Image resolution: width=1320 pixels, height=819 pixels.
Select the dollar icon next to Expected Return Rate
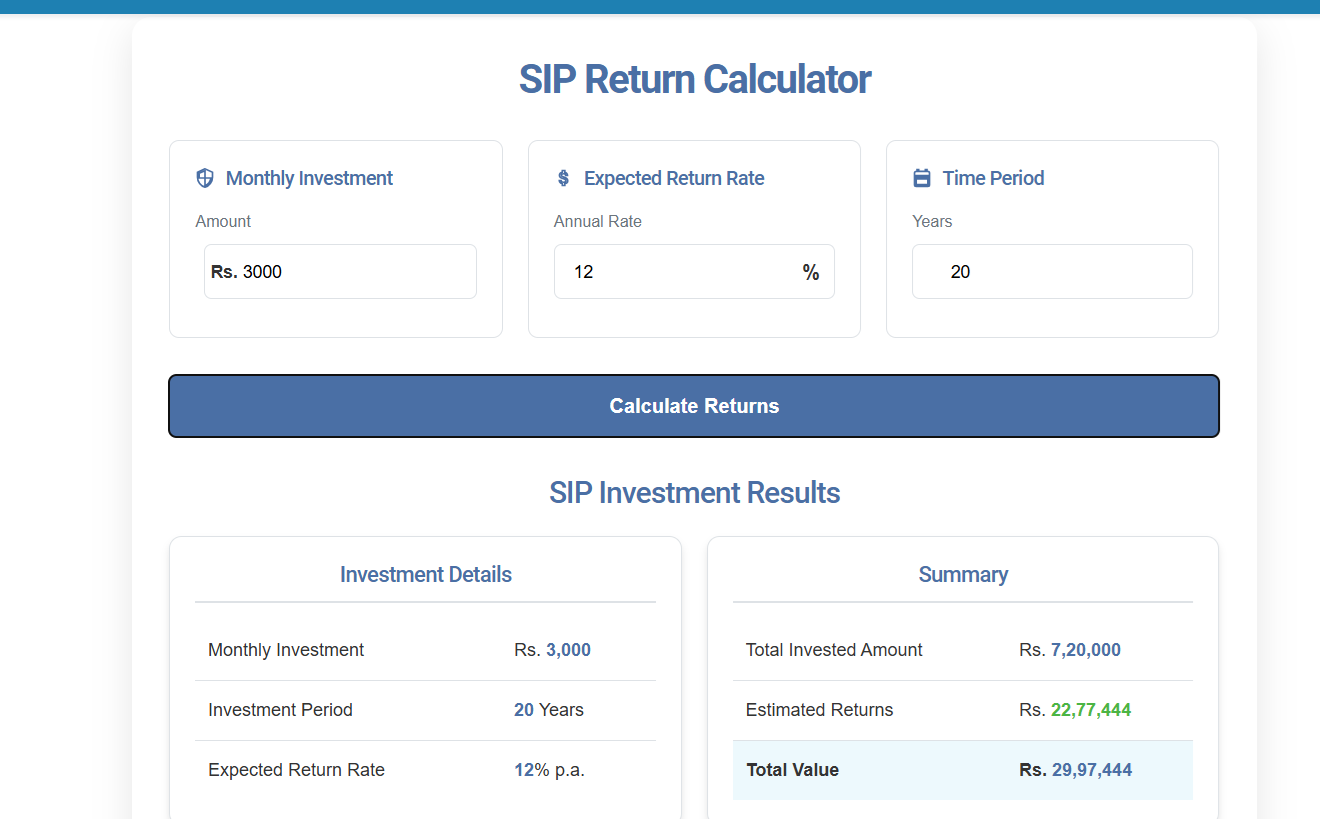(x=562, y=177)
